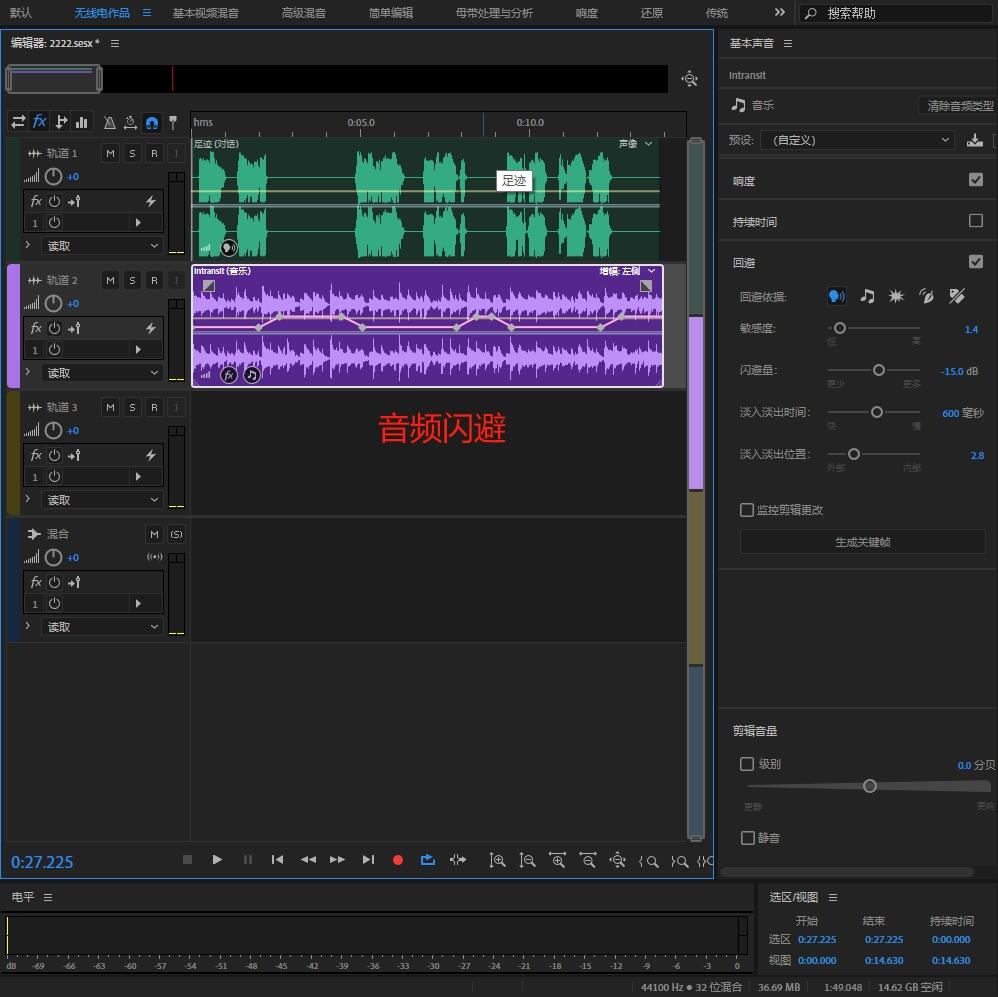Choose music as the ducking target

[867, 296]
